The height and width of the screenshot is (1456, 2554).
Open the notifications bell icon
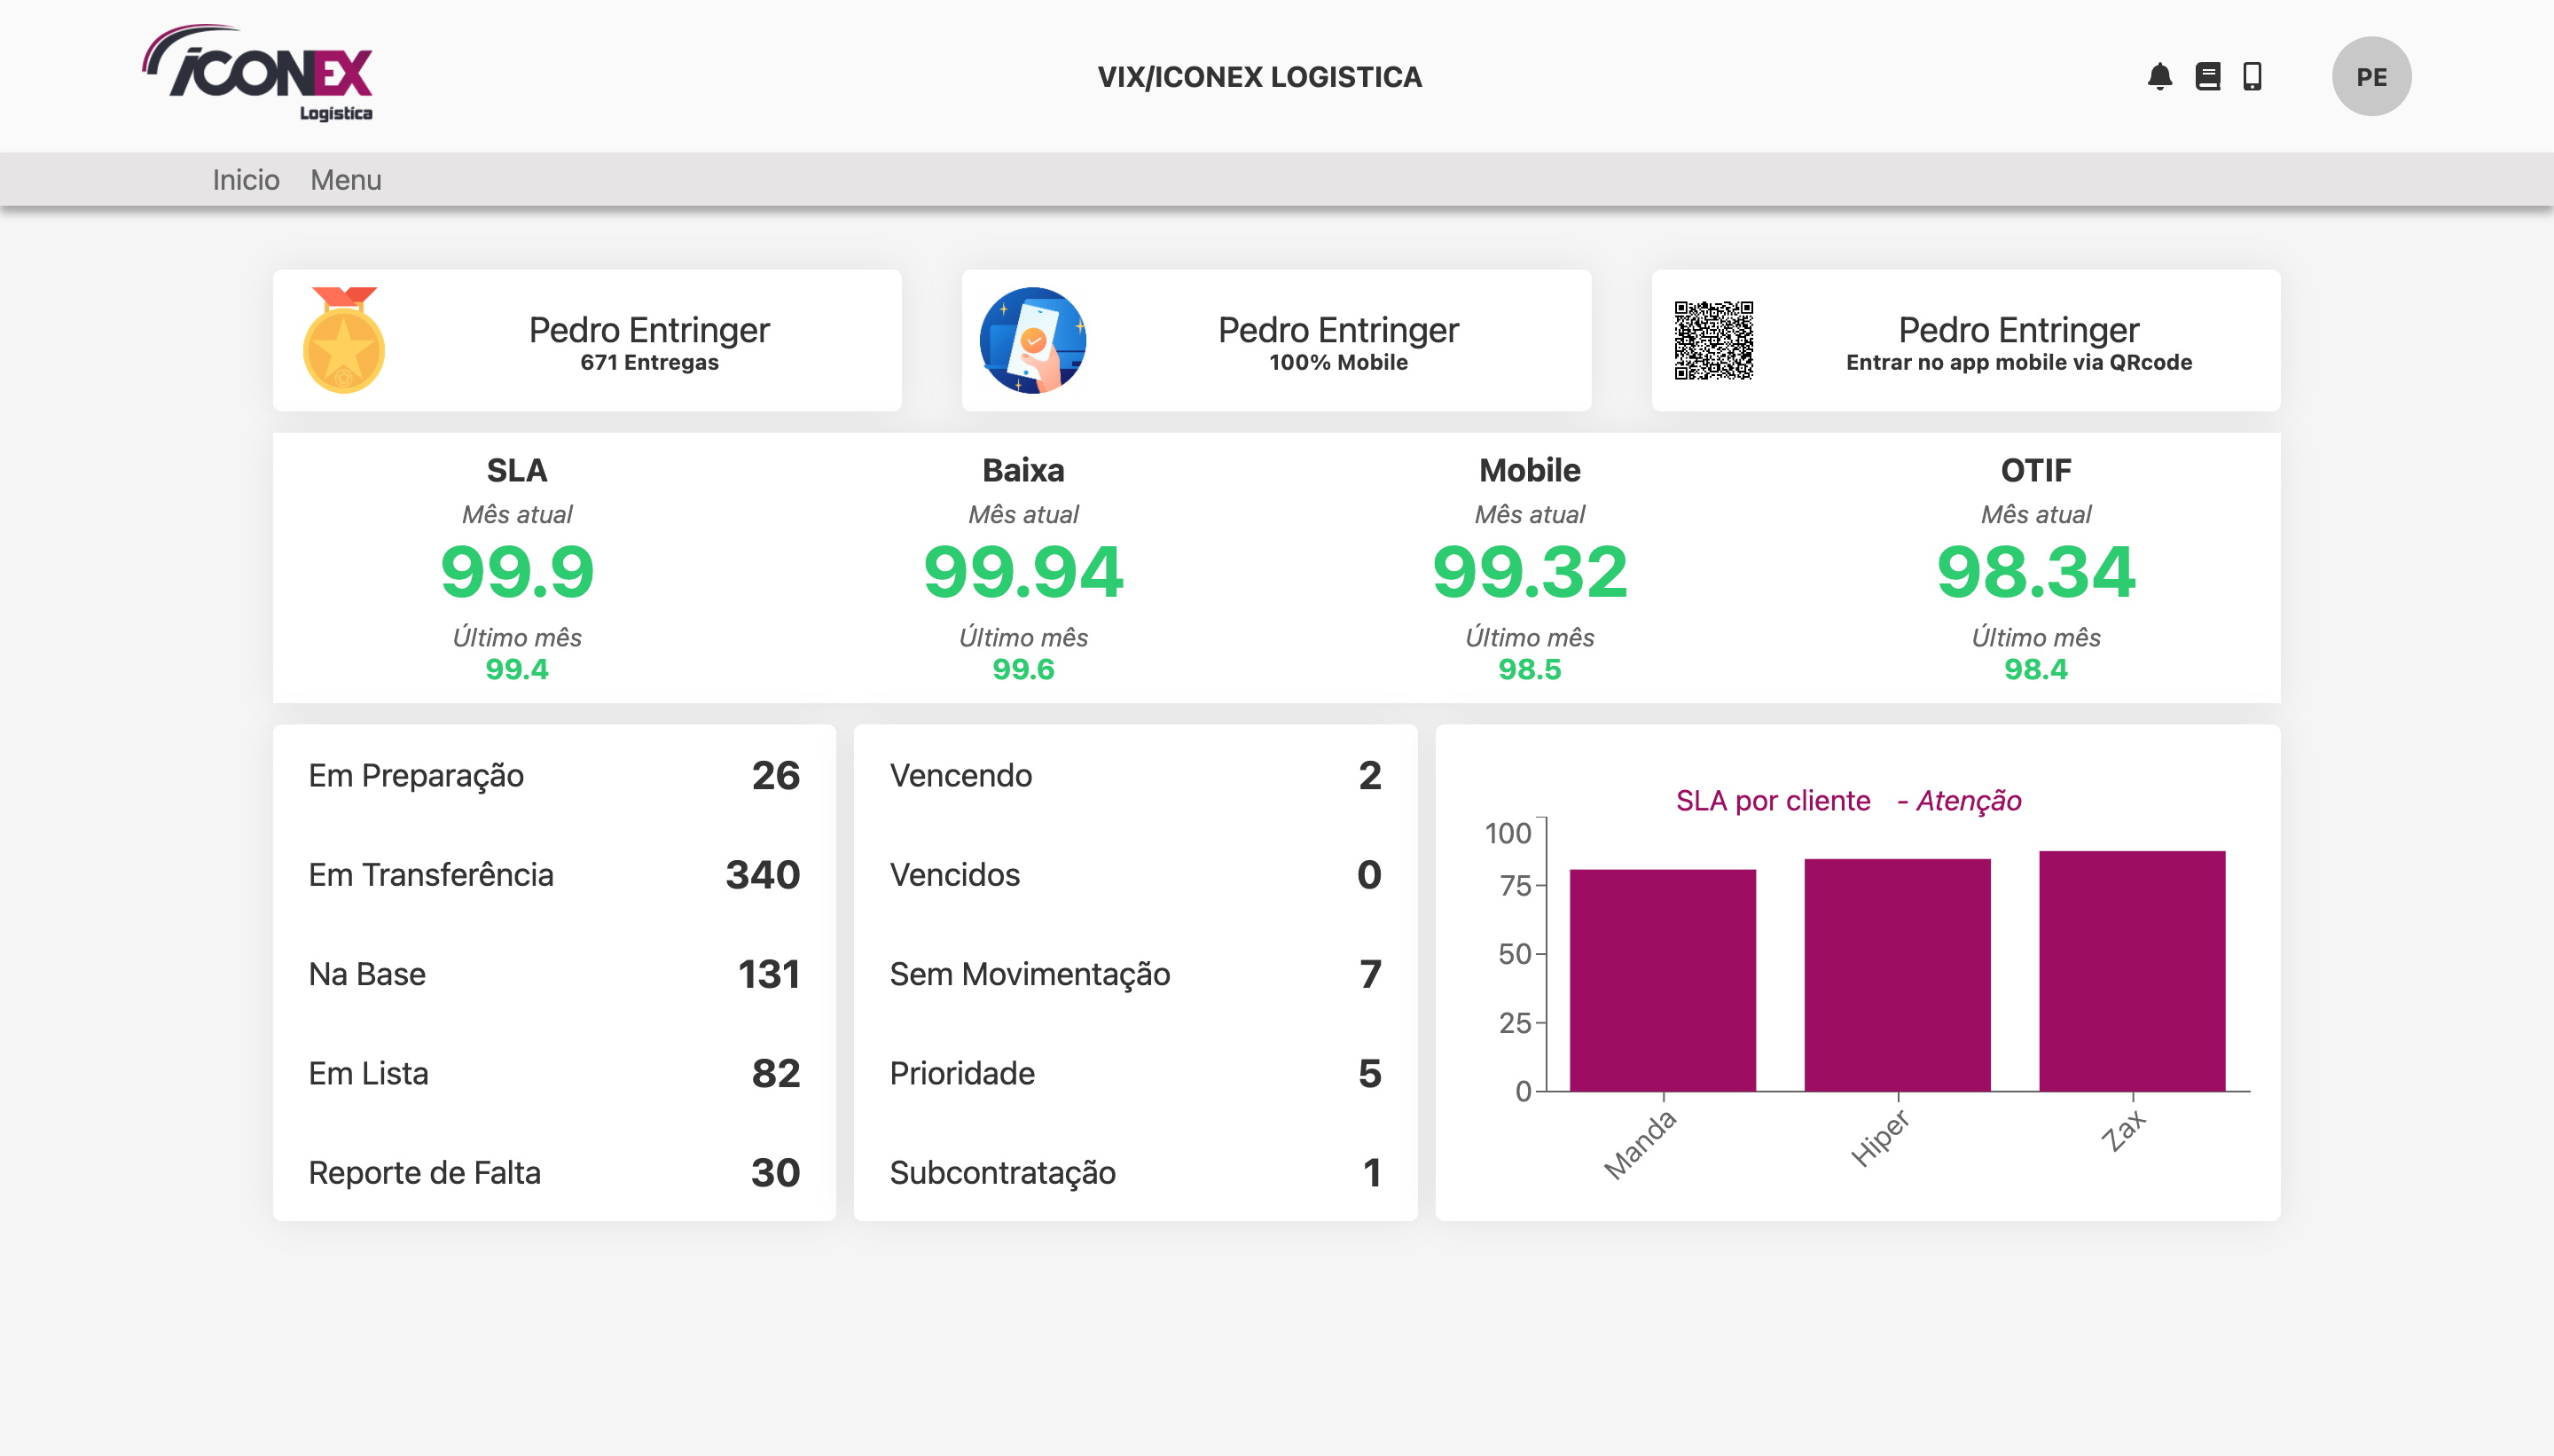point(2159,76)
